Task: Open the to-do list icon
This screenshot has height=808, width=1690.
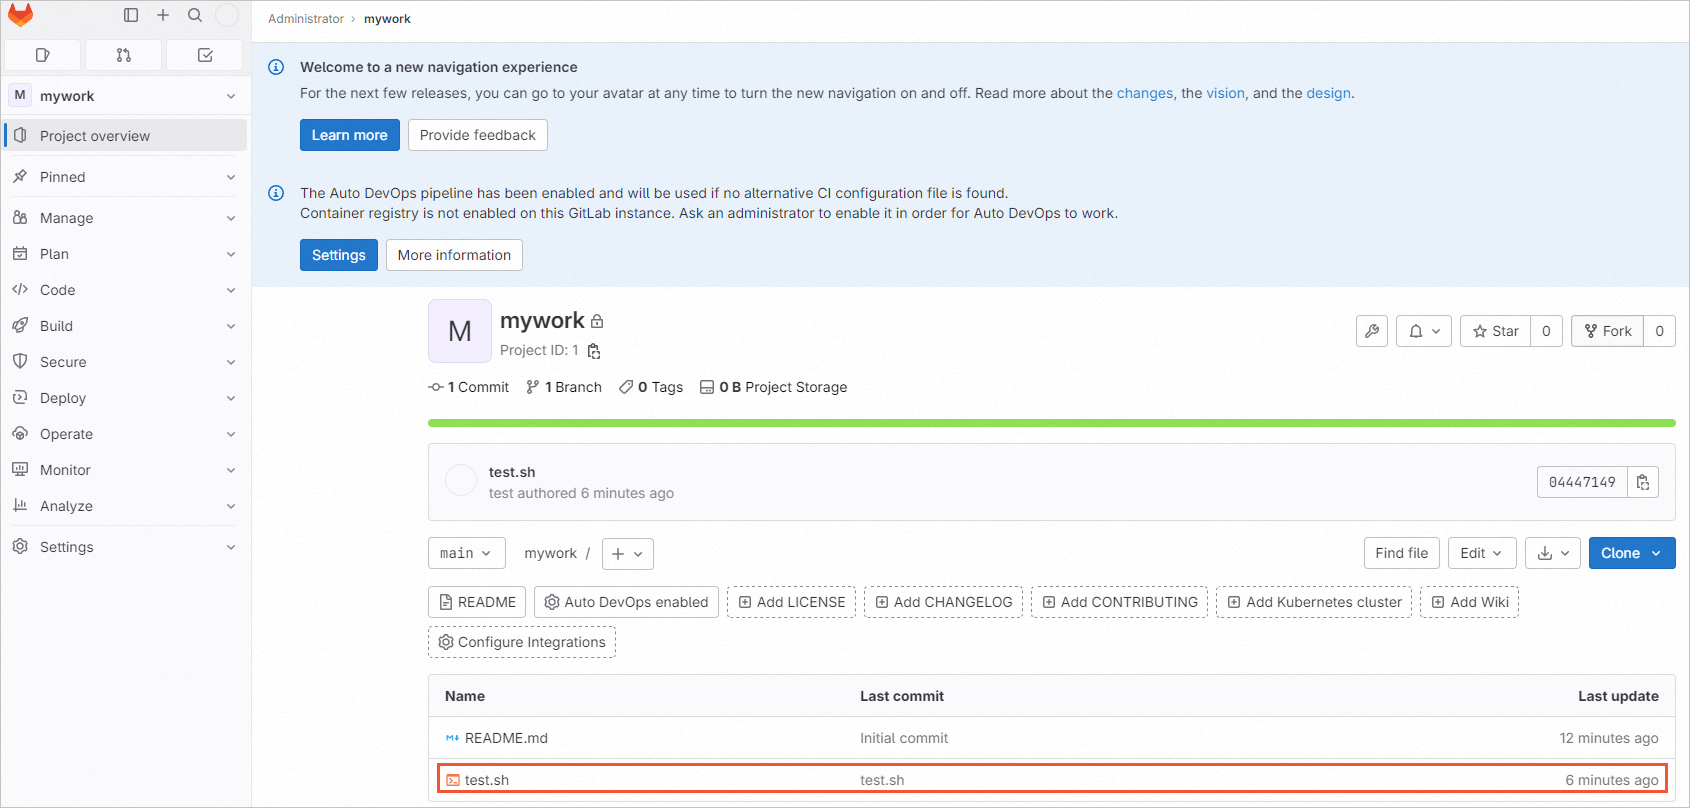Action: pyautogui.click(x=205, y=55)
